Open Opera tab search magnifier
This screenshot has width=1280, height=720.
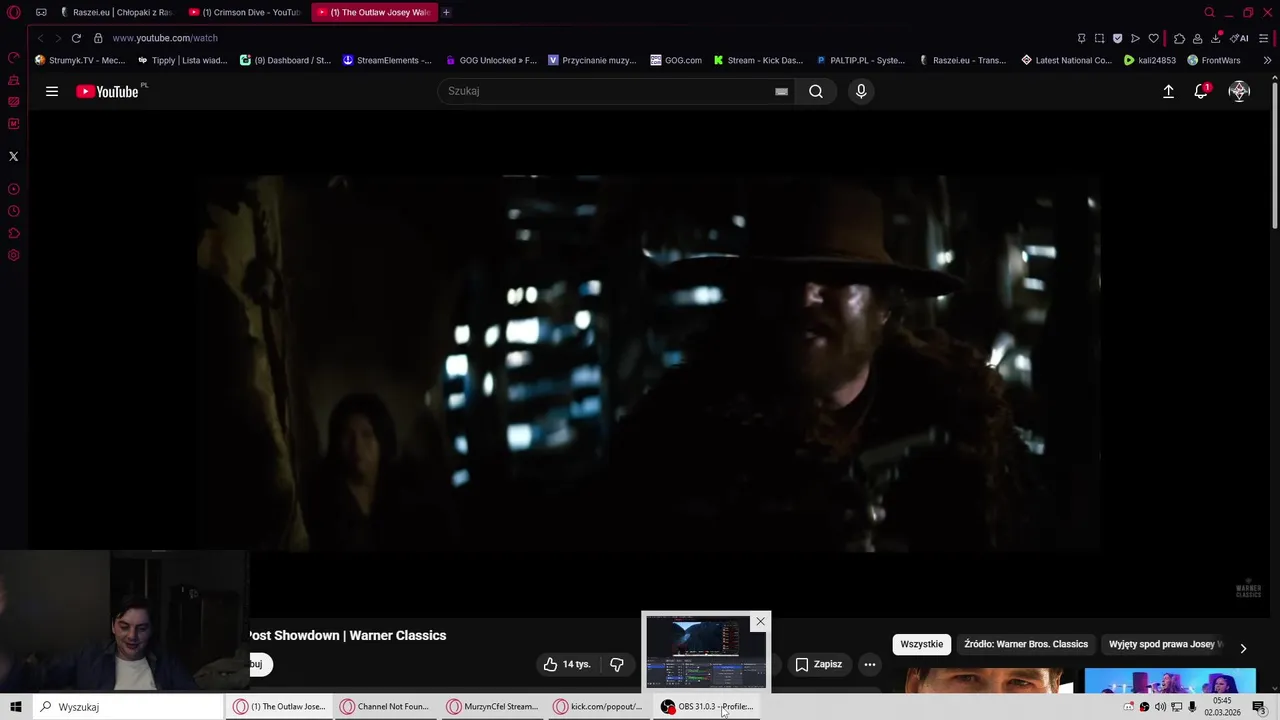coord(1209,12)
